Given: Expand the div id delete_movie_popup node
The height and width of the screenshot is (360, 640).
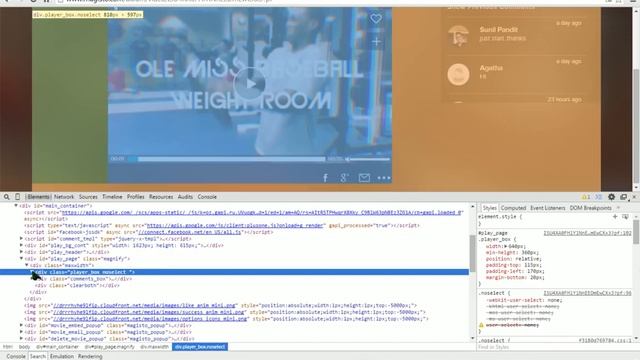Looking at the screenshot, I should (22, 338).
